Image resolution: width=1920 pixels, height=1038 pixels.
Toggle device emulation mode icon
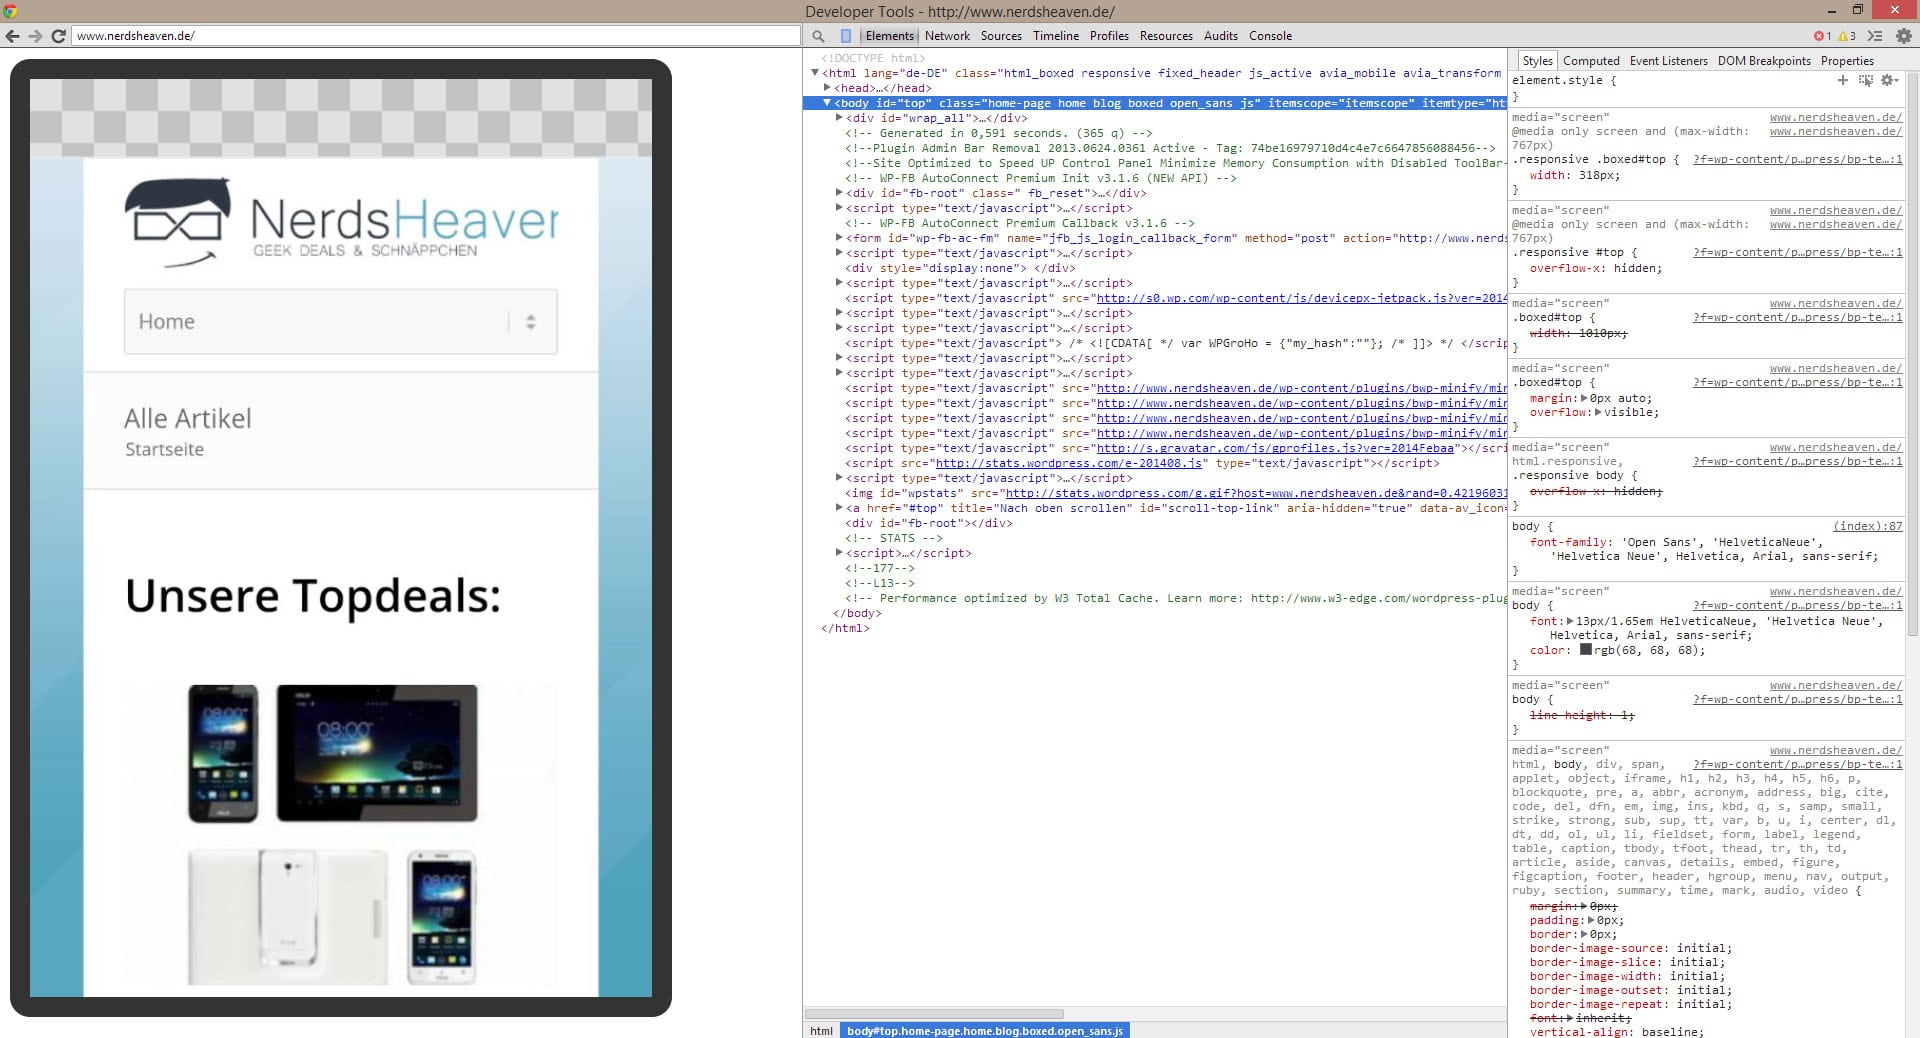point(846,36)
